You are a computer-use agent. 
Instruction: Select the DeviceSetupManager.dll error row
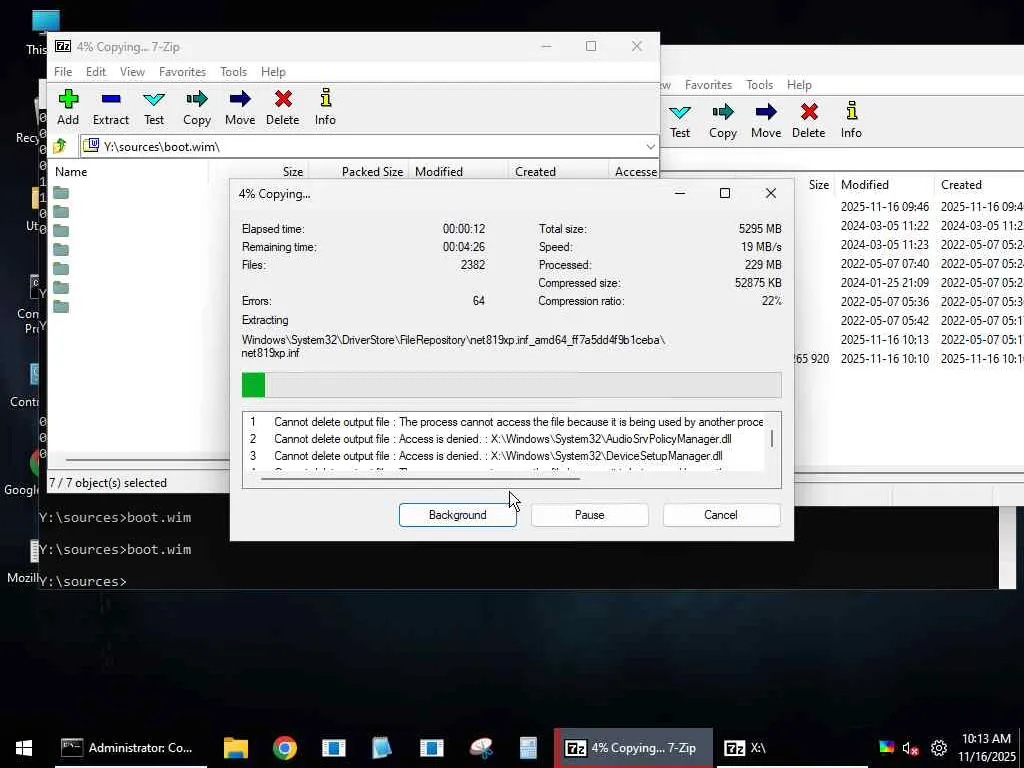pyautogui.click(x=503, y=456)
